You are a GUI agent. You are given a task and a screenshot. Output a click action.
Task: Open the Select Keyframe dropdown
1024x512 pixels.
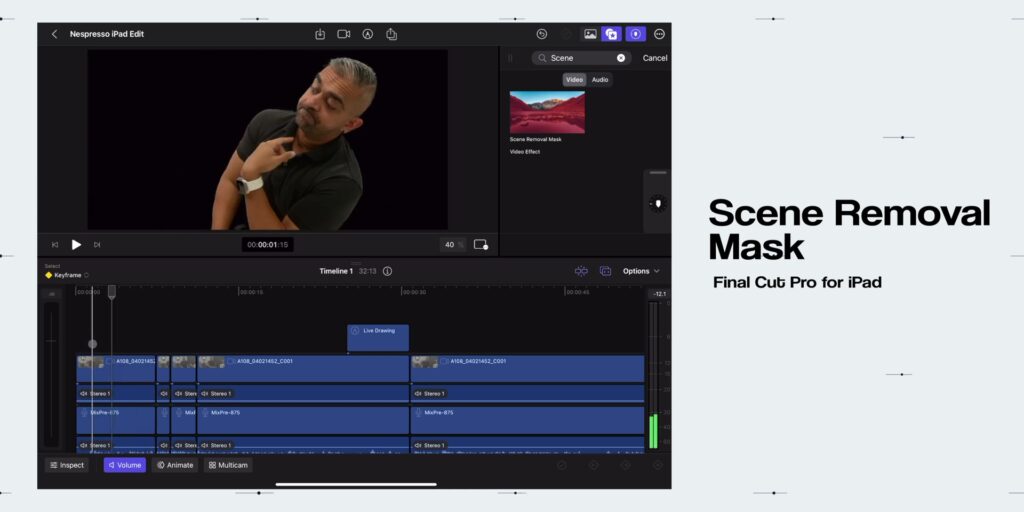(67, 275)
